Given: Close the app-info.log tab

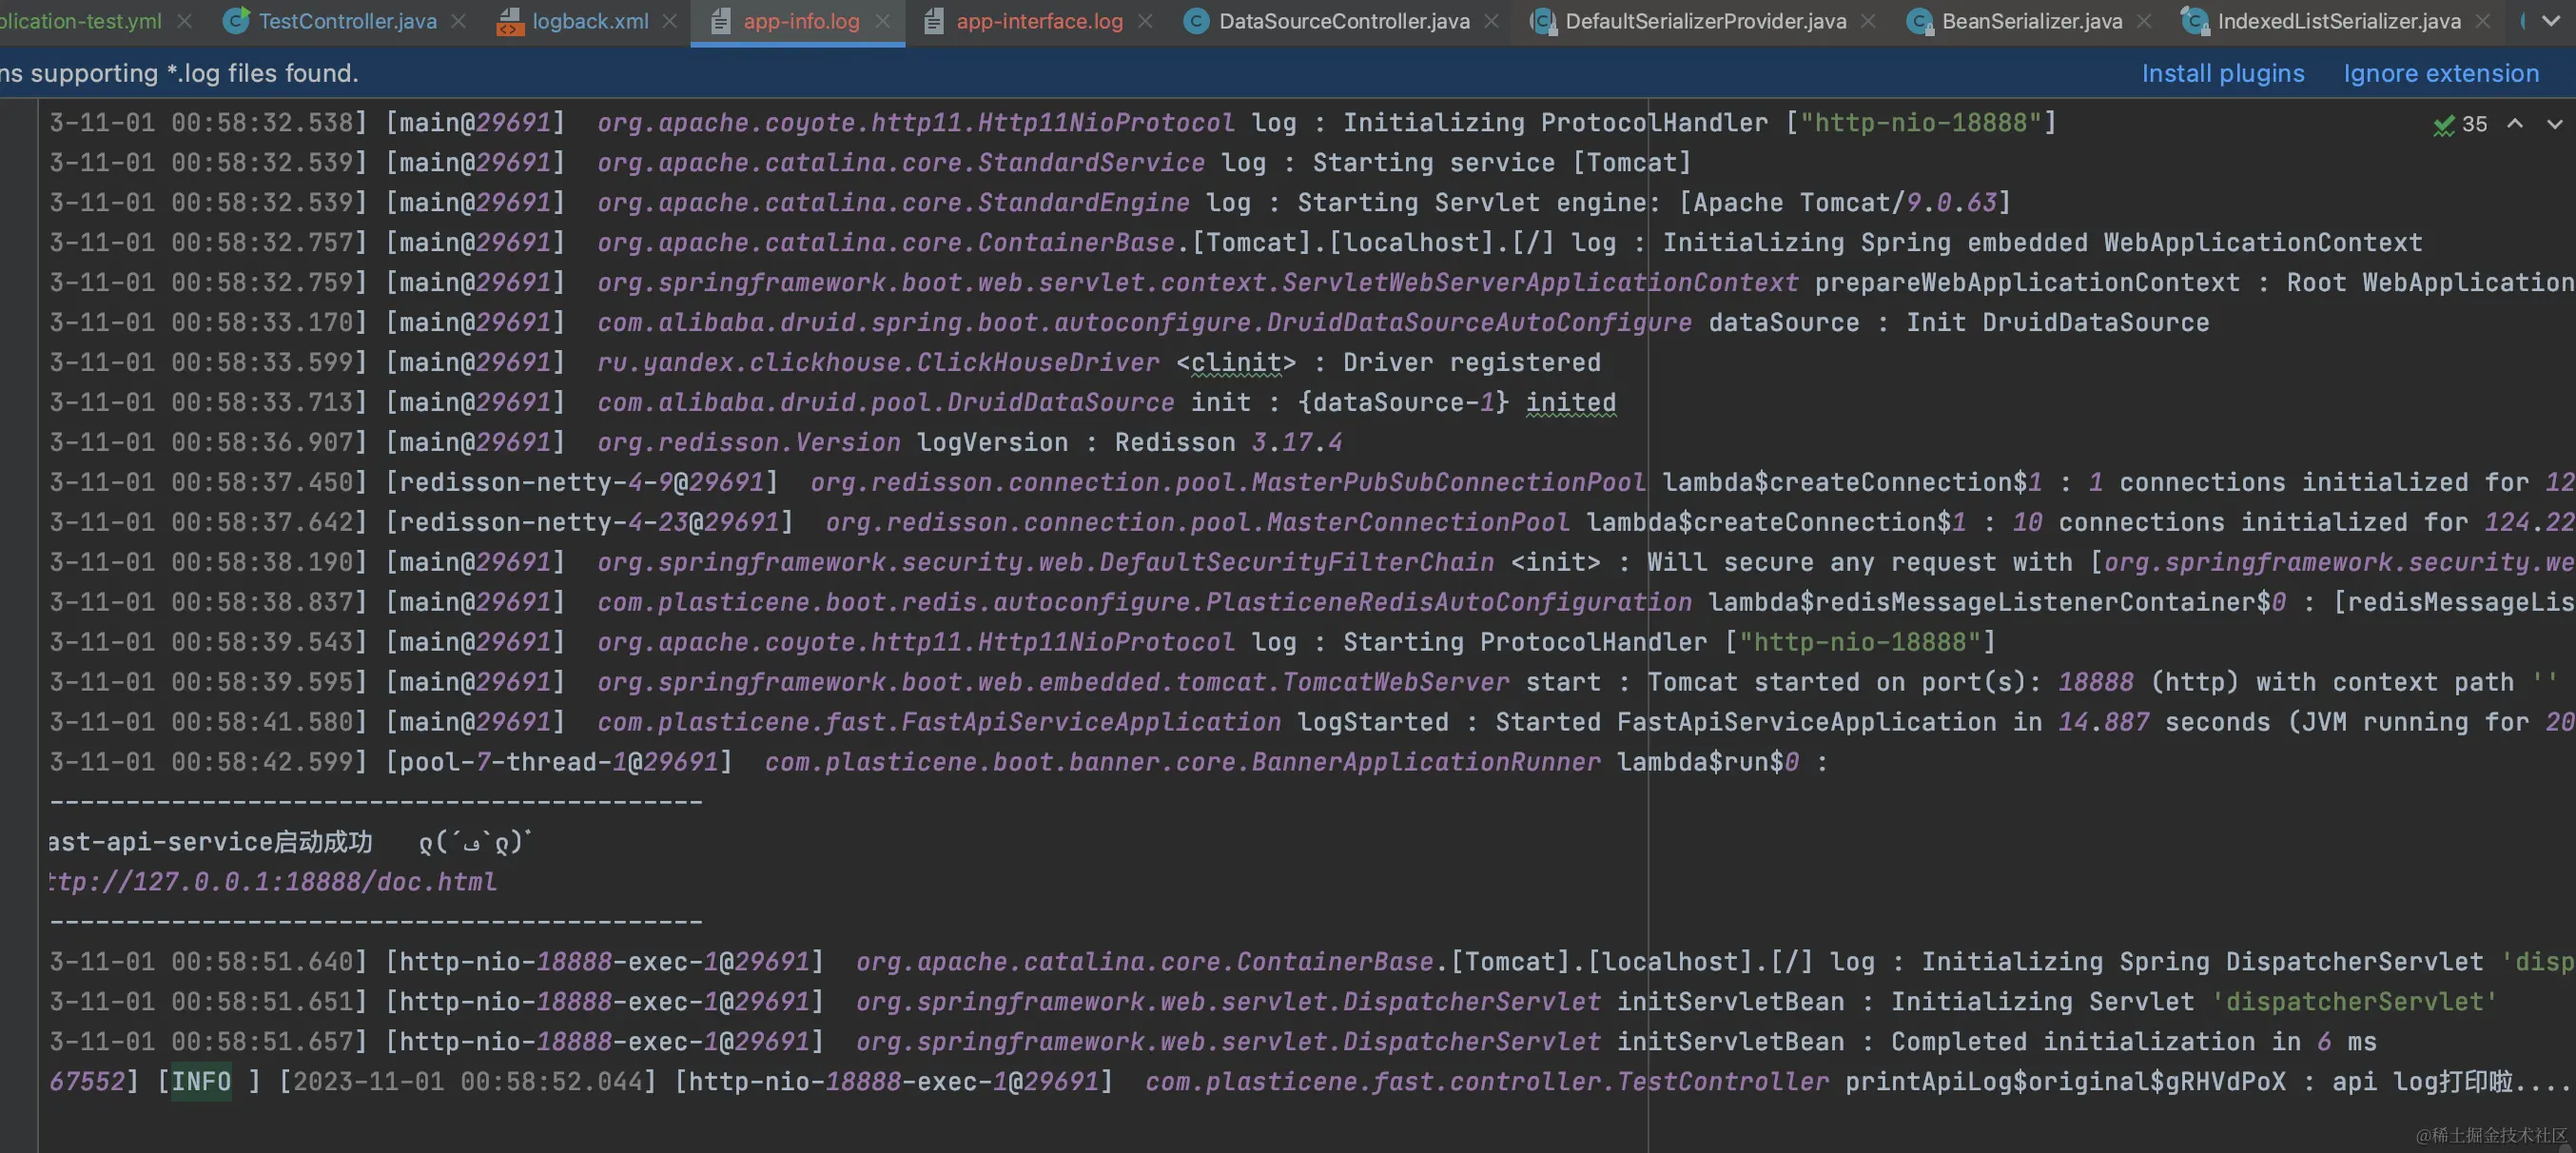Looking at the screenshot, I should pyautogui.click(x=883, y=21).
